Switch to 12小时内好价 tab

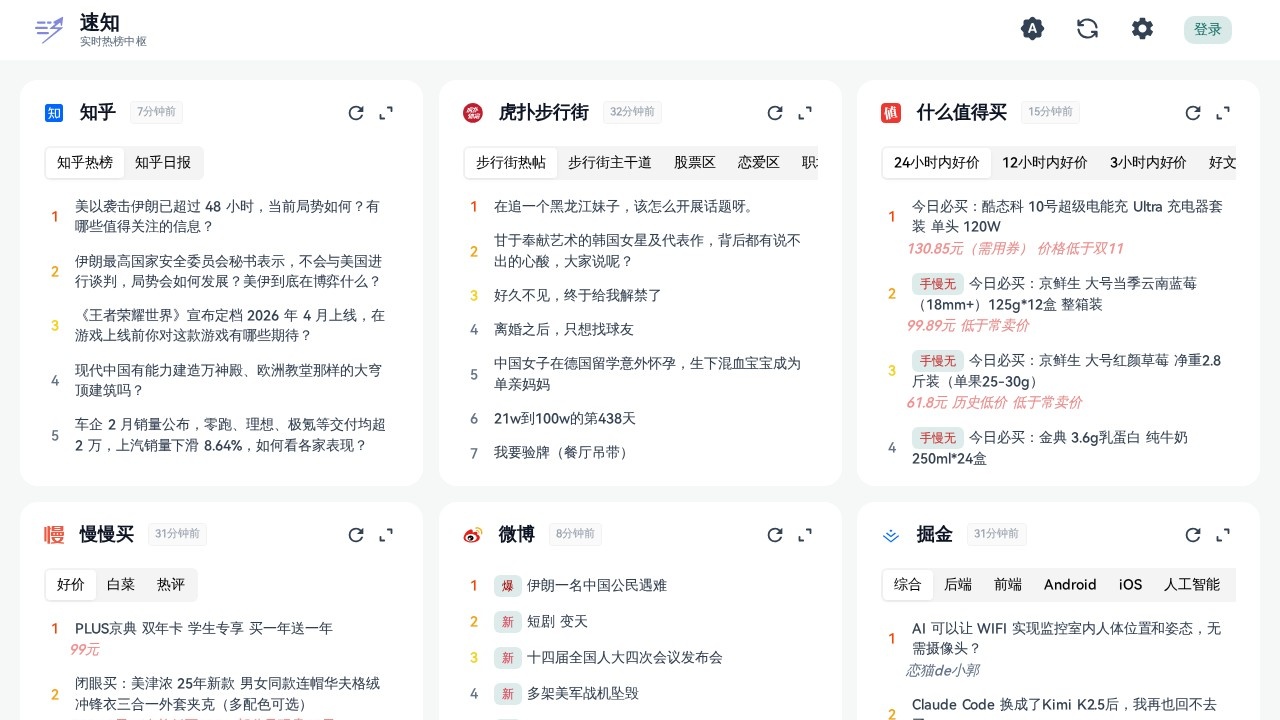click(x=1044, y=163)
